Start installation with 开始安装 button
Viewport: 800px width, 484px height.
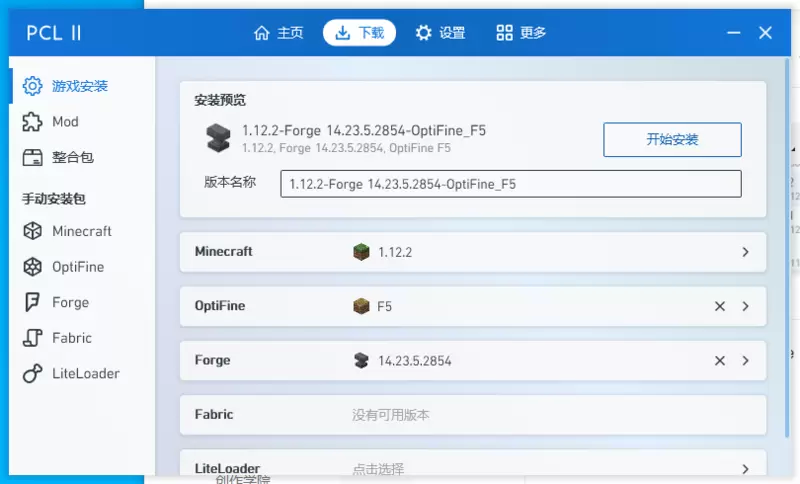[x=672, y=139]
